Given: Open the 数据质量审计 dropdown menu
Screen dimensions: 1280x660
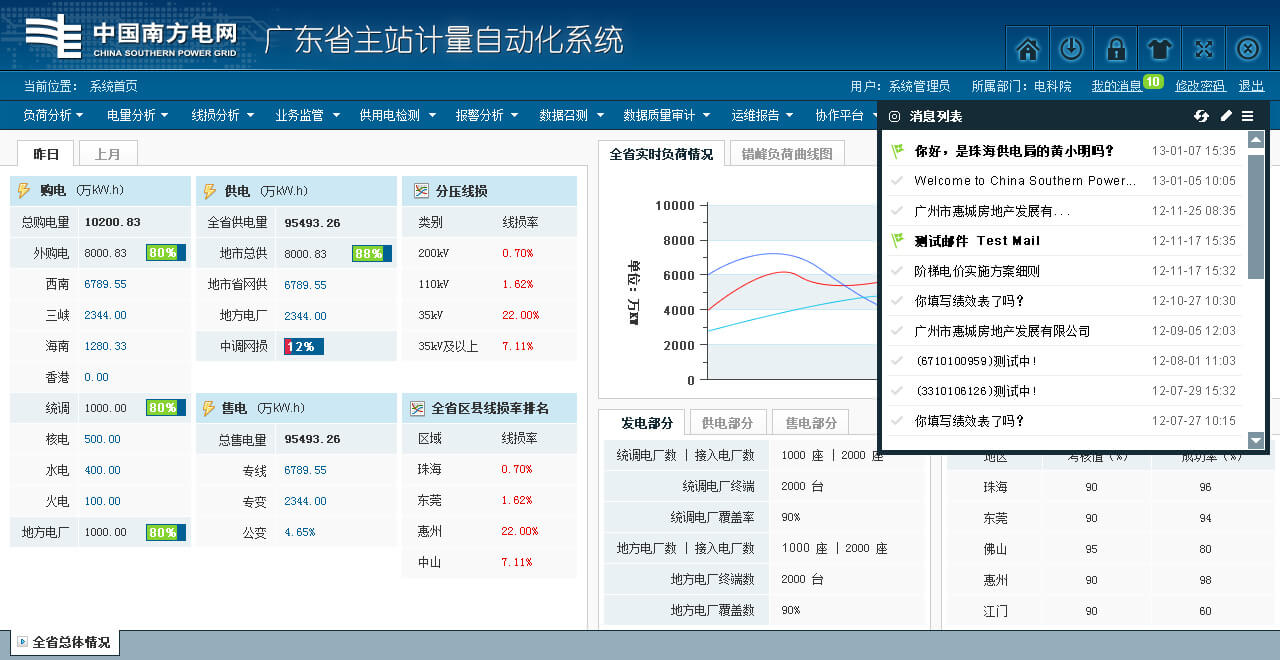Looking at the screenshot, I should click(x=665, y=115).
